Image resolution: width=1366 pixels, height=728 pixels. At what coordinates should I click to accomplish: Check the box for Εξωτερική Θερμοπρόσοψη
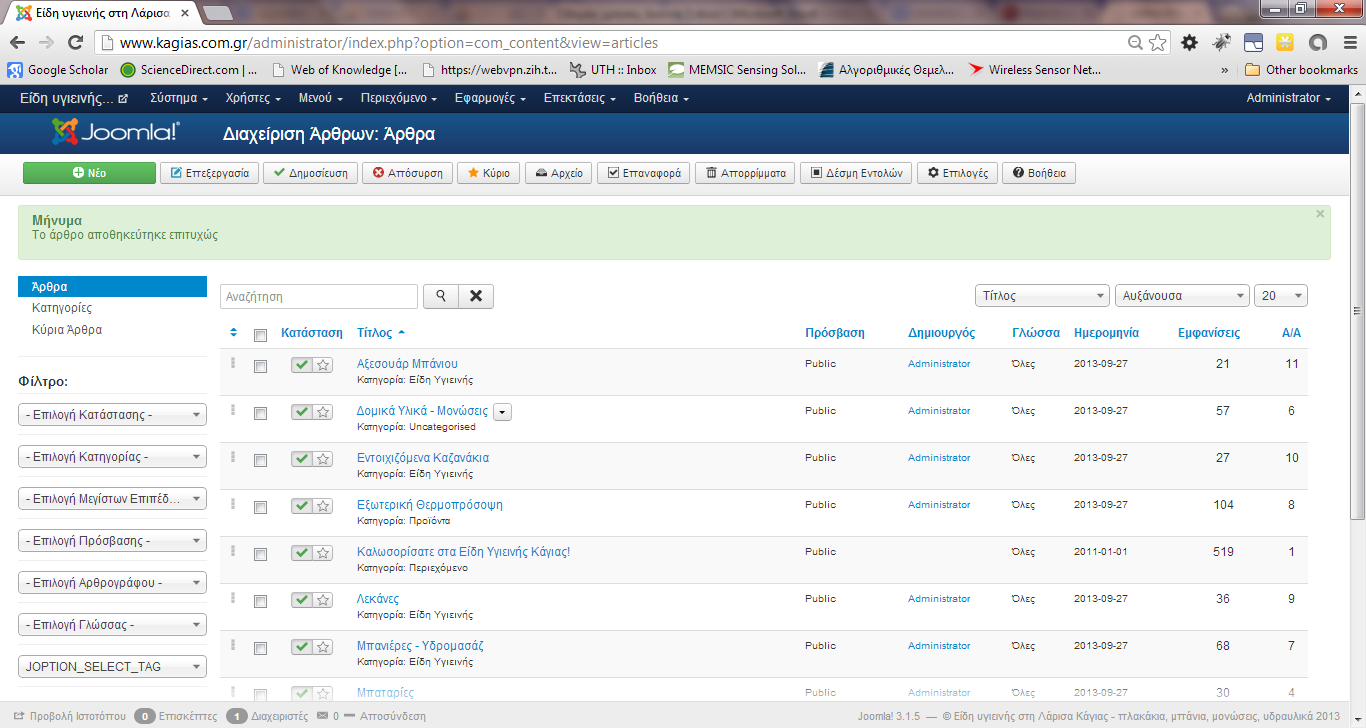click(x=261, y=507)
